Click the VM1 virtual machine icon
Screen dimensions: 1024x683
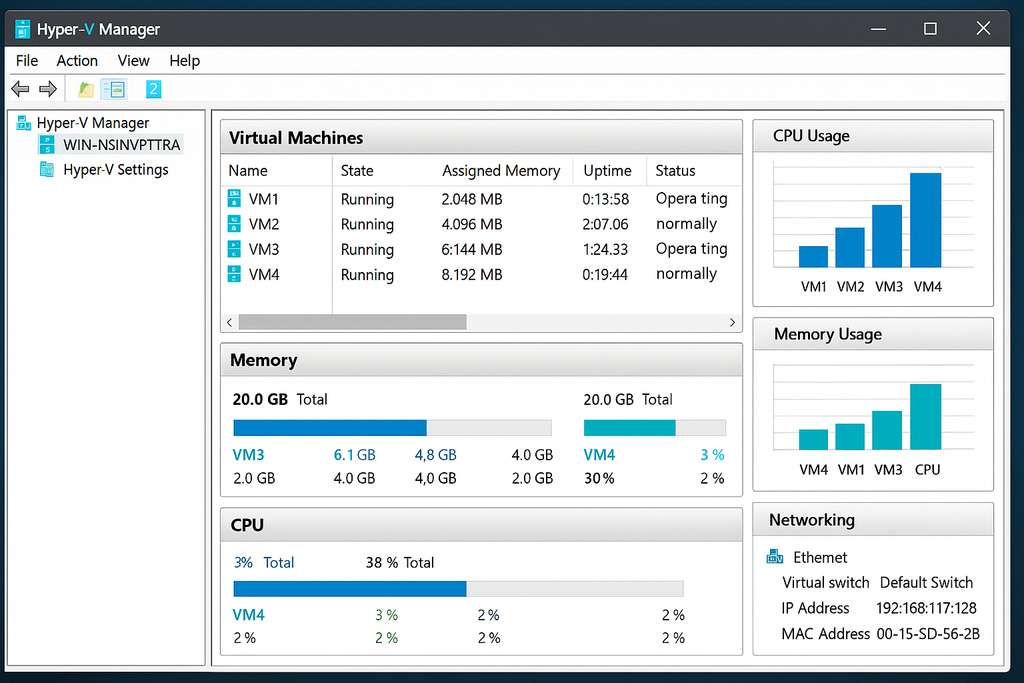[235, 199]
